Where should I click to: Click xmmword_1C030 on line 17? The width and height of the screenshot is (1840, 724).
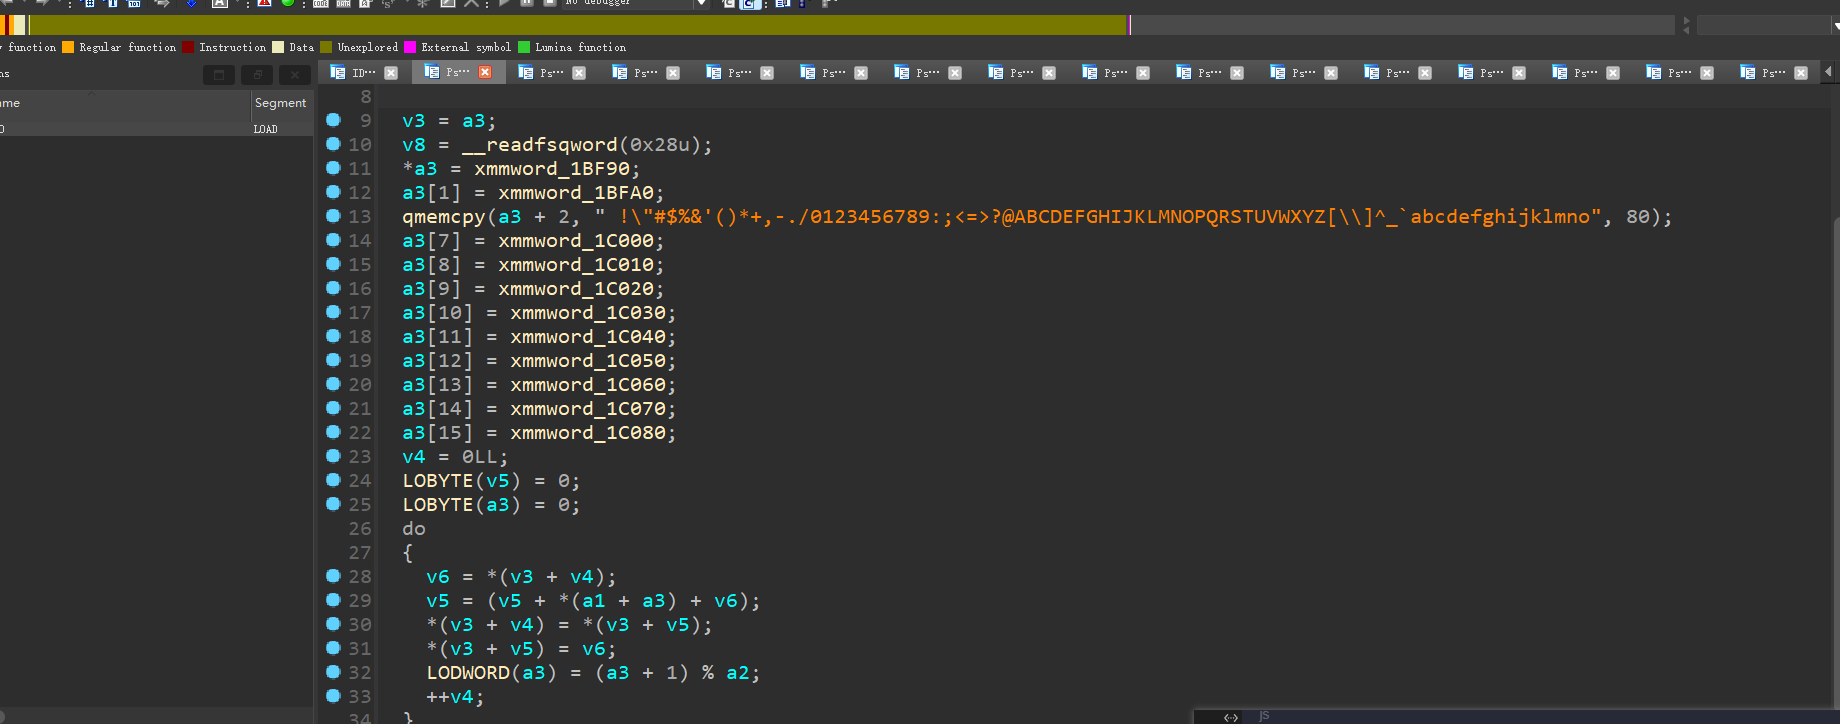[x=588, y=313]
